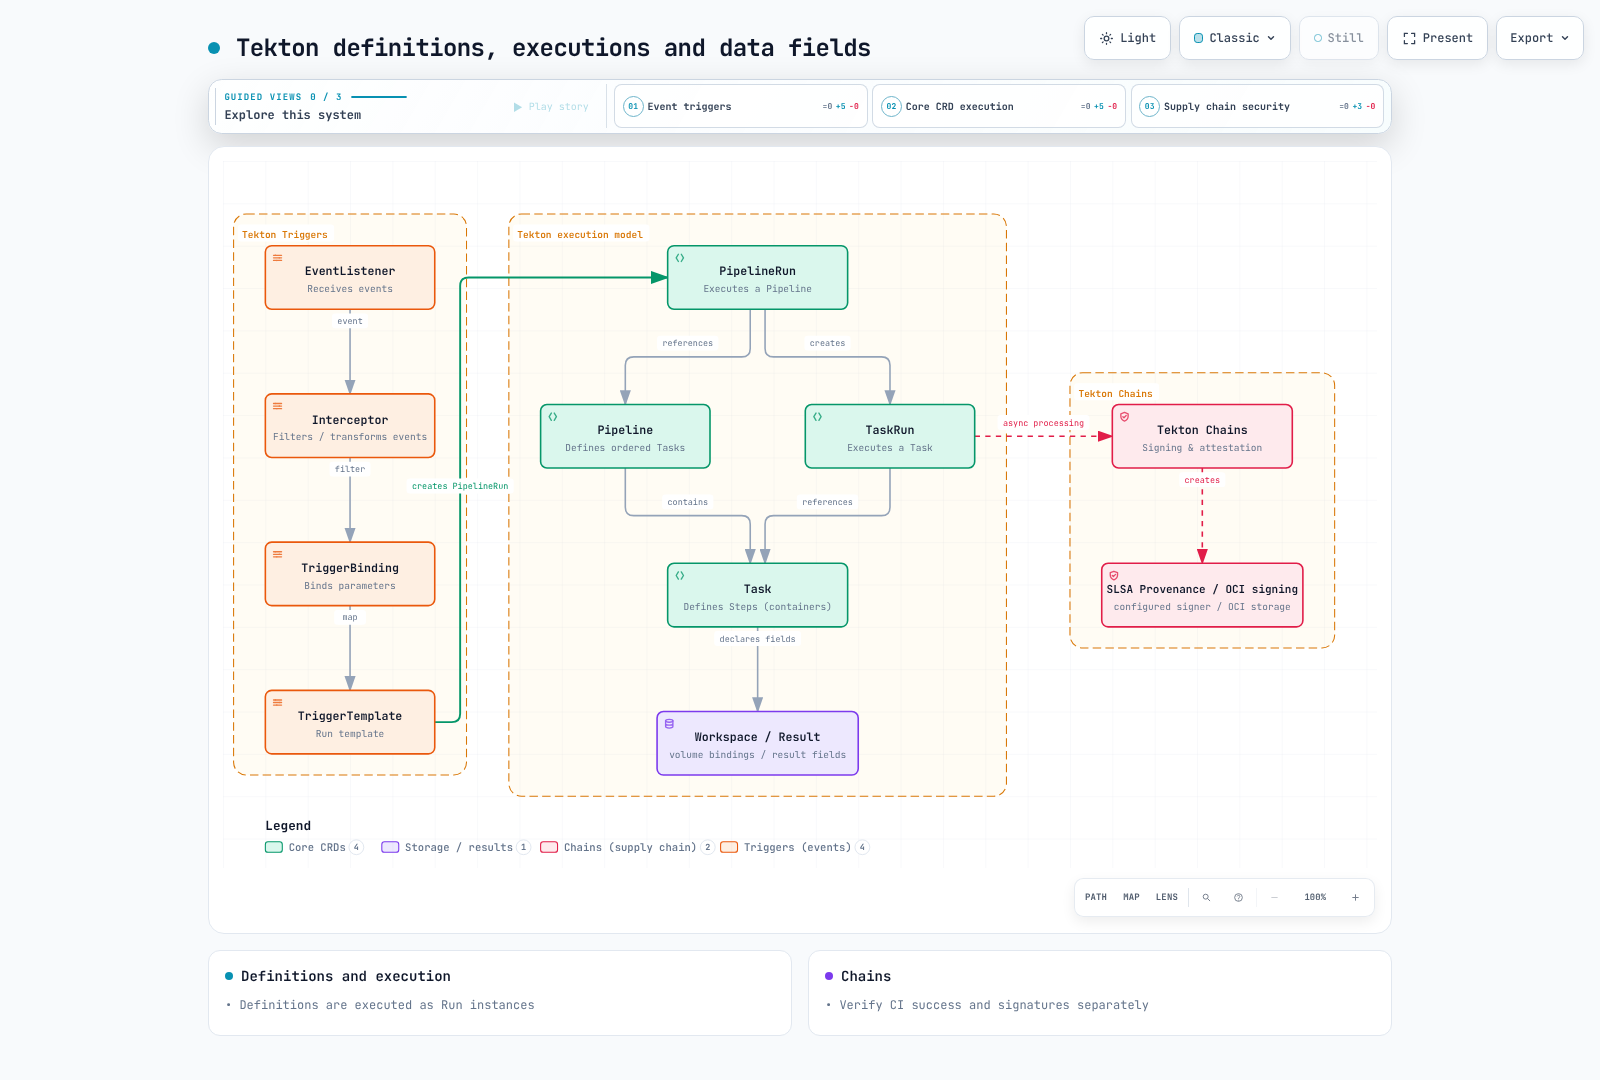Open diagram search magnifier icon
The height and width of the screenshot is (1080, 1600).
1207,897
